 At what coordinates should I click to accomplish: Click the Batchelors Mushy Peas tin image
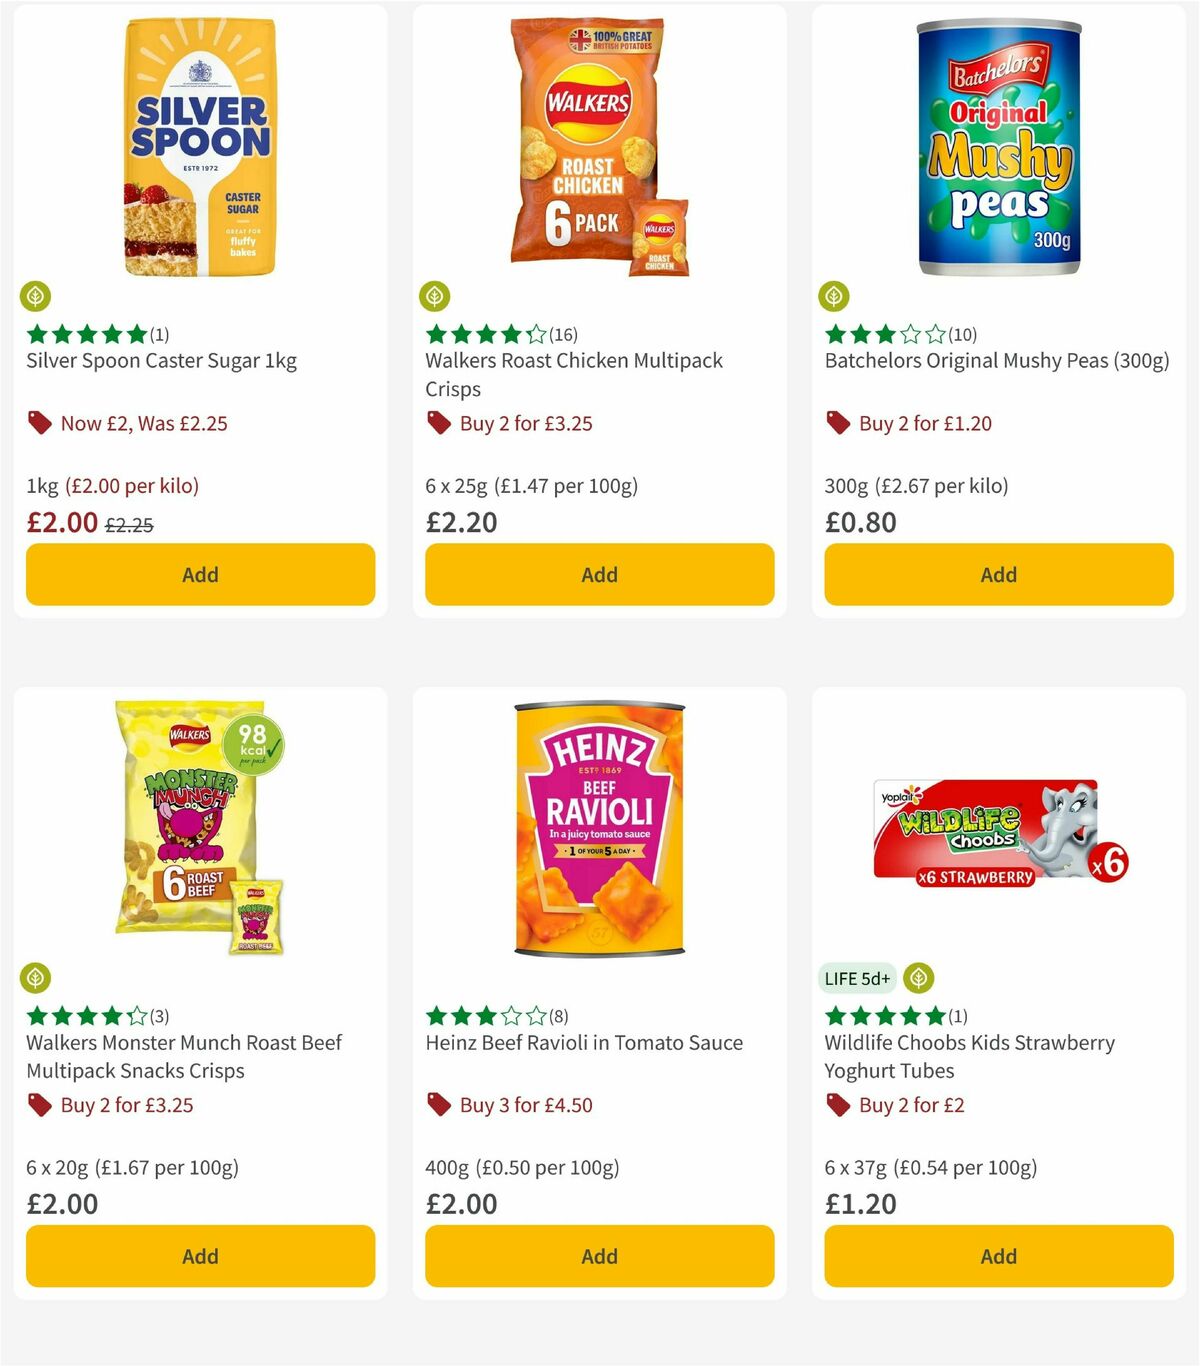[x=997, y=150]
